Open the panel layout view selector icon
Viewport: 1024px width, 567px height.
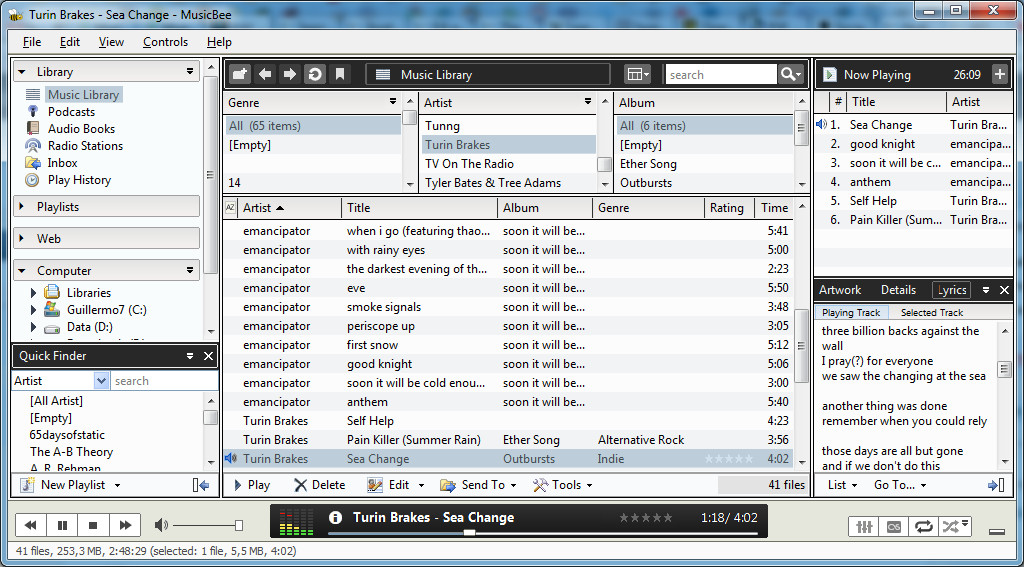coord(637,74)
